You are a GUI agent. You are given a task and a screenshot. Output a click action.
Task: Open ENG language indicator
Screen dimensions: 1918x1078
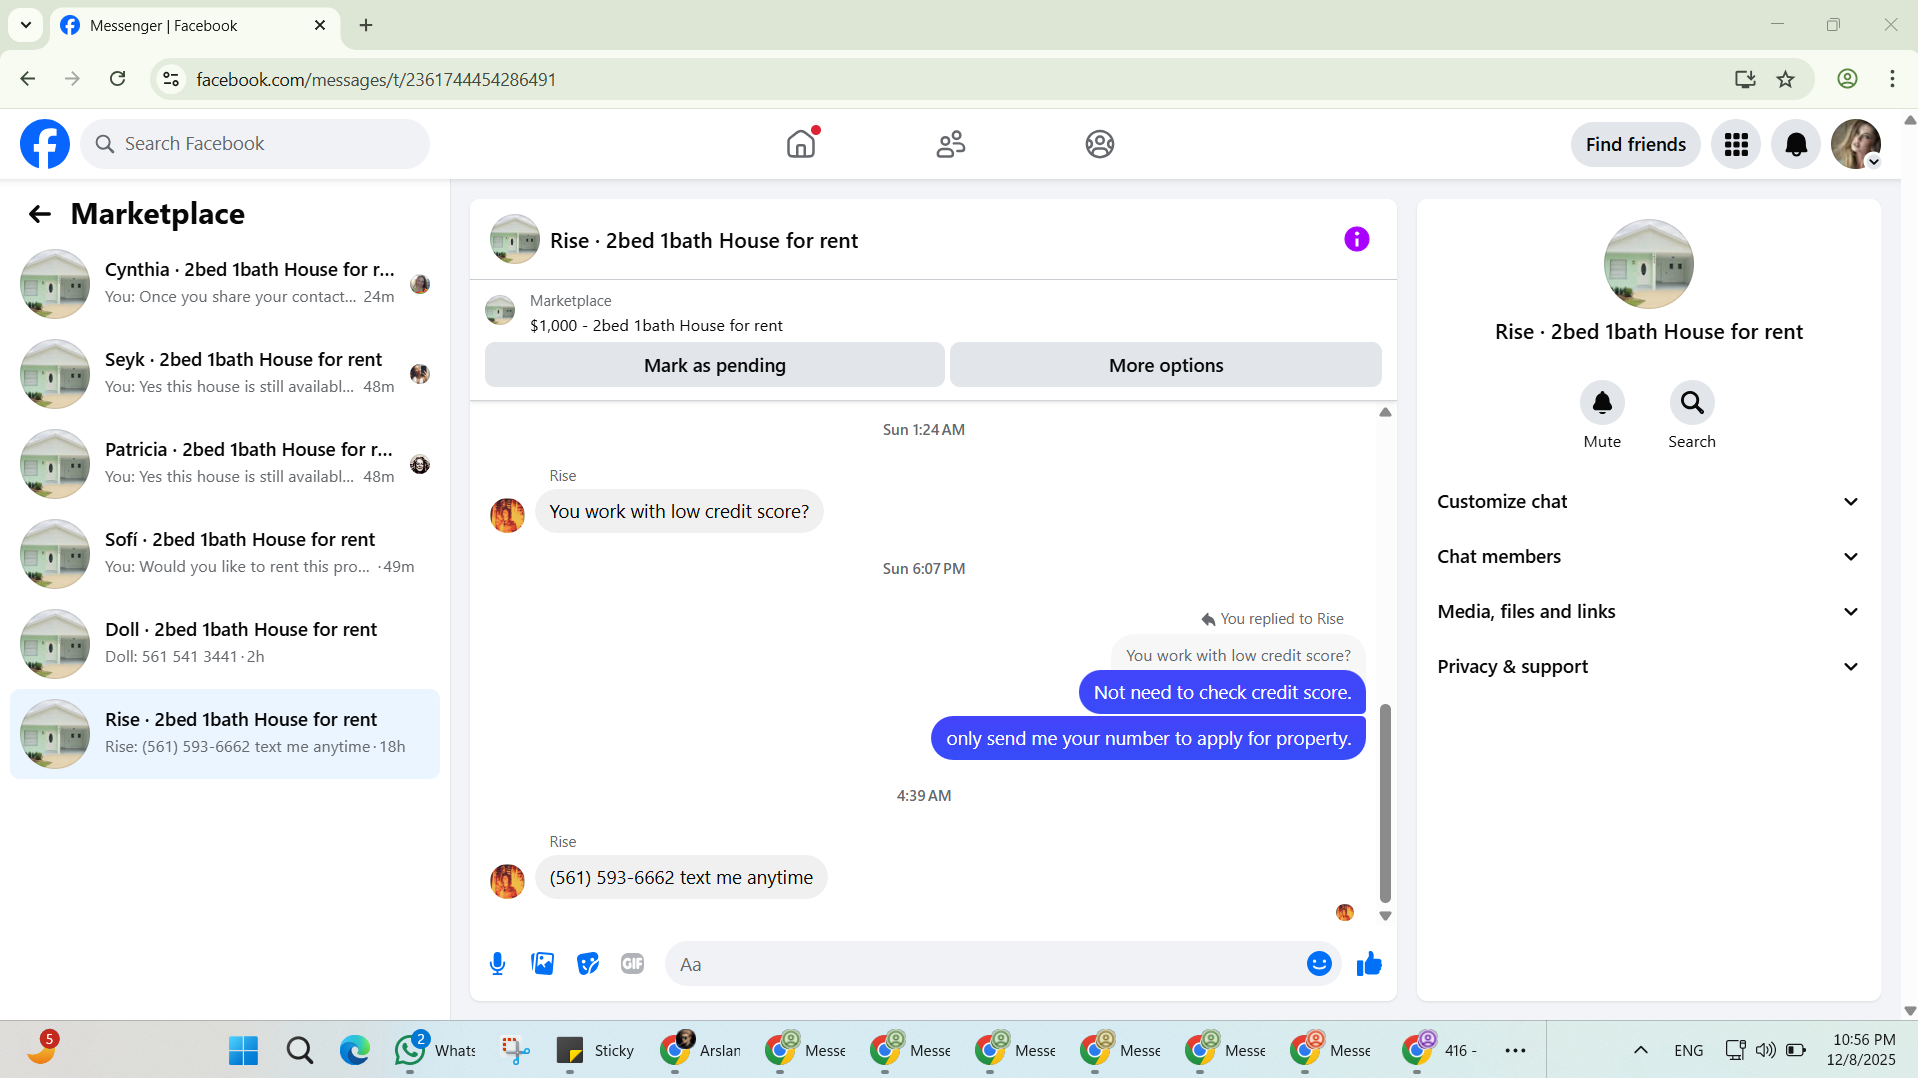[x=1688, y=1050]
